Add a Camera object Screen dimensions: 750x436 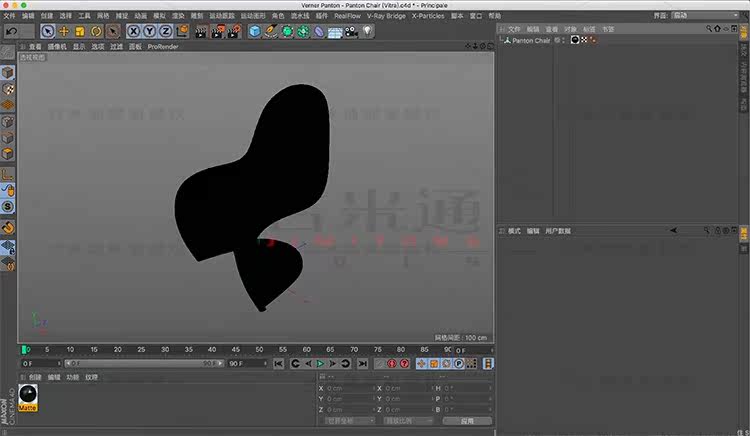(x=352, y=32)
